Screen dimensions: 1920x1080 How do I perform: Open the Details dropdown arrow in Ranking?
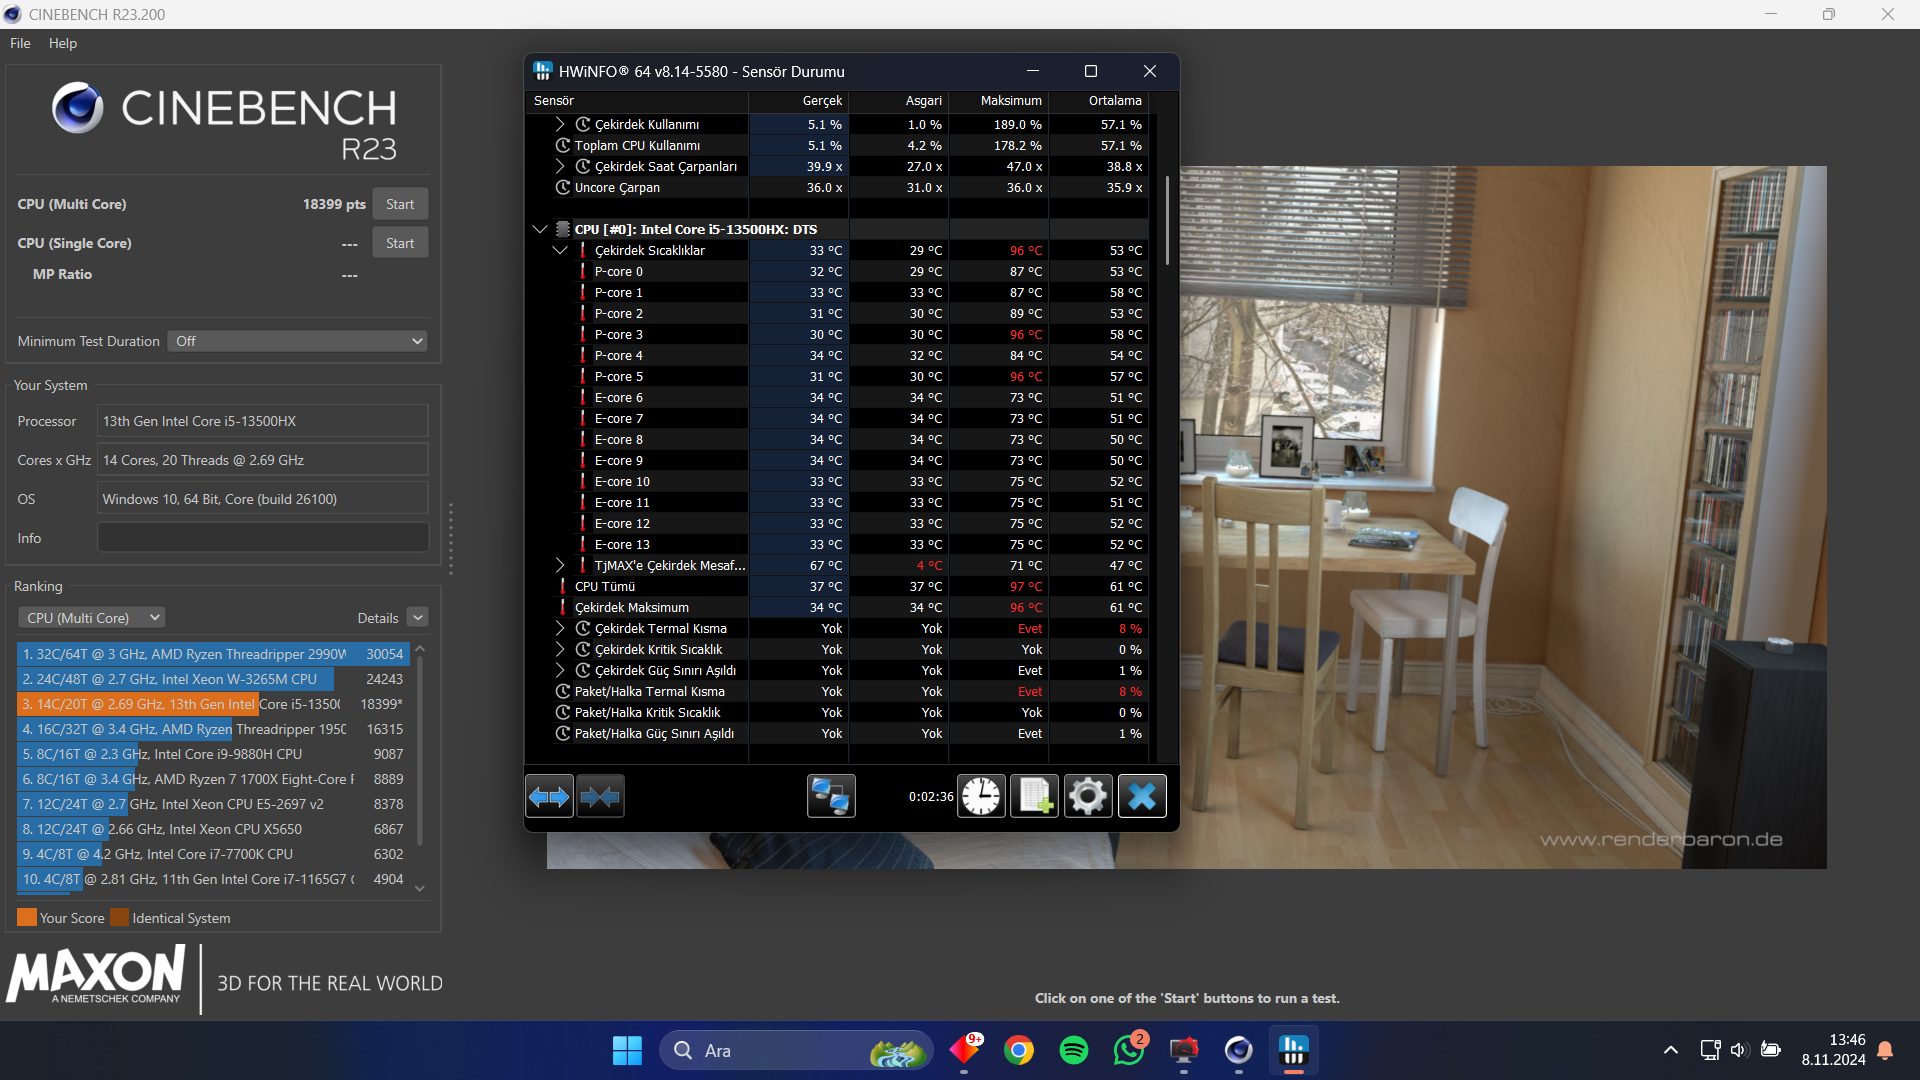(418, 618)
